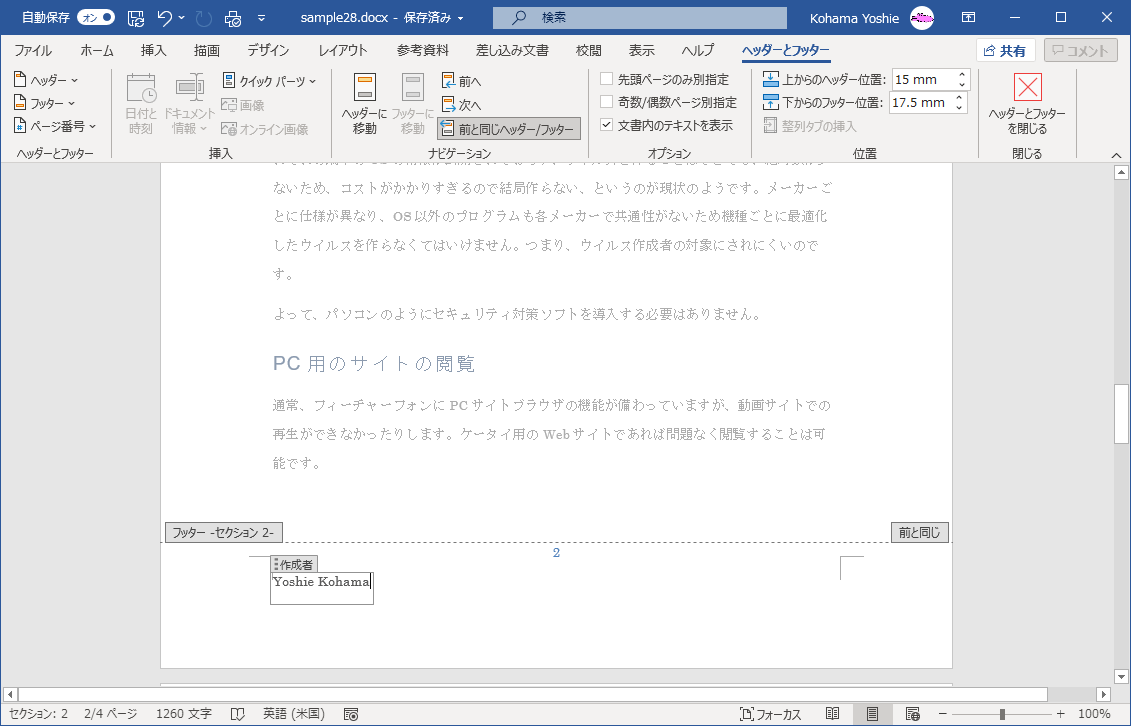
Task: Open the クイック パーツ dropdown
Action: point(270,81)
